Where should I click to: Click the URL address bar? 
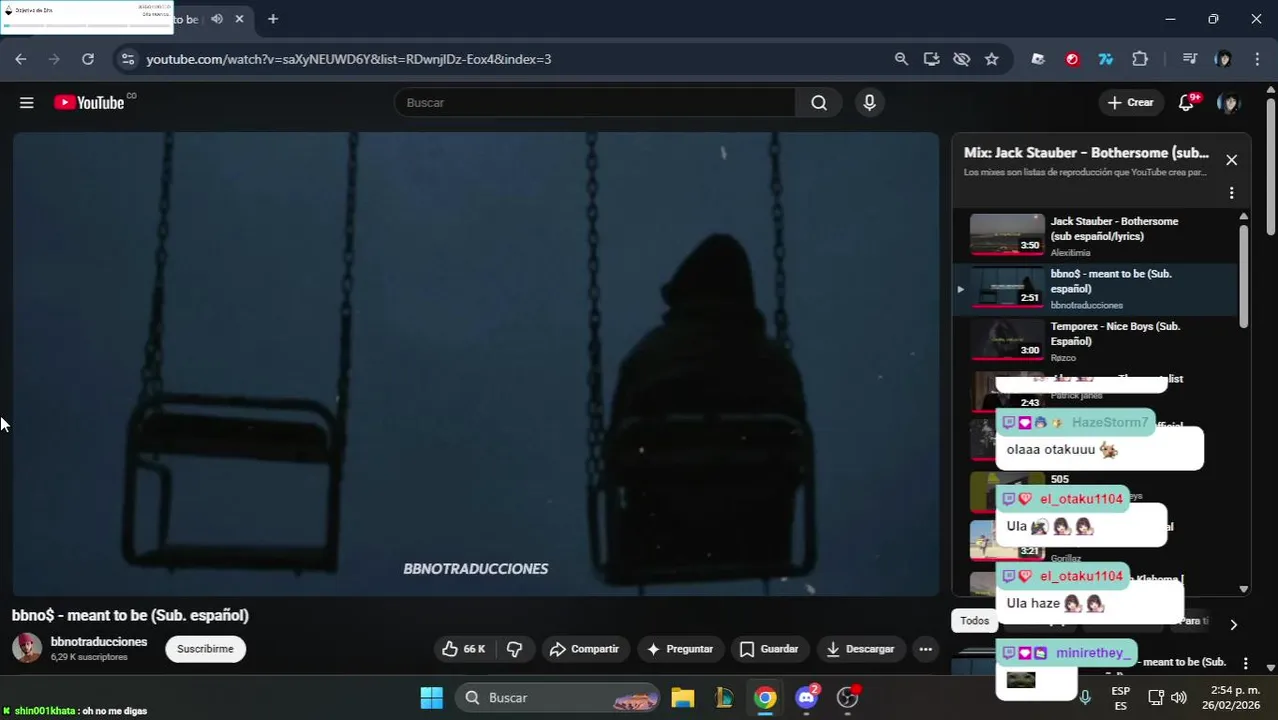tap(510, 59)
